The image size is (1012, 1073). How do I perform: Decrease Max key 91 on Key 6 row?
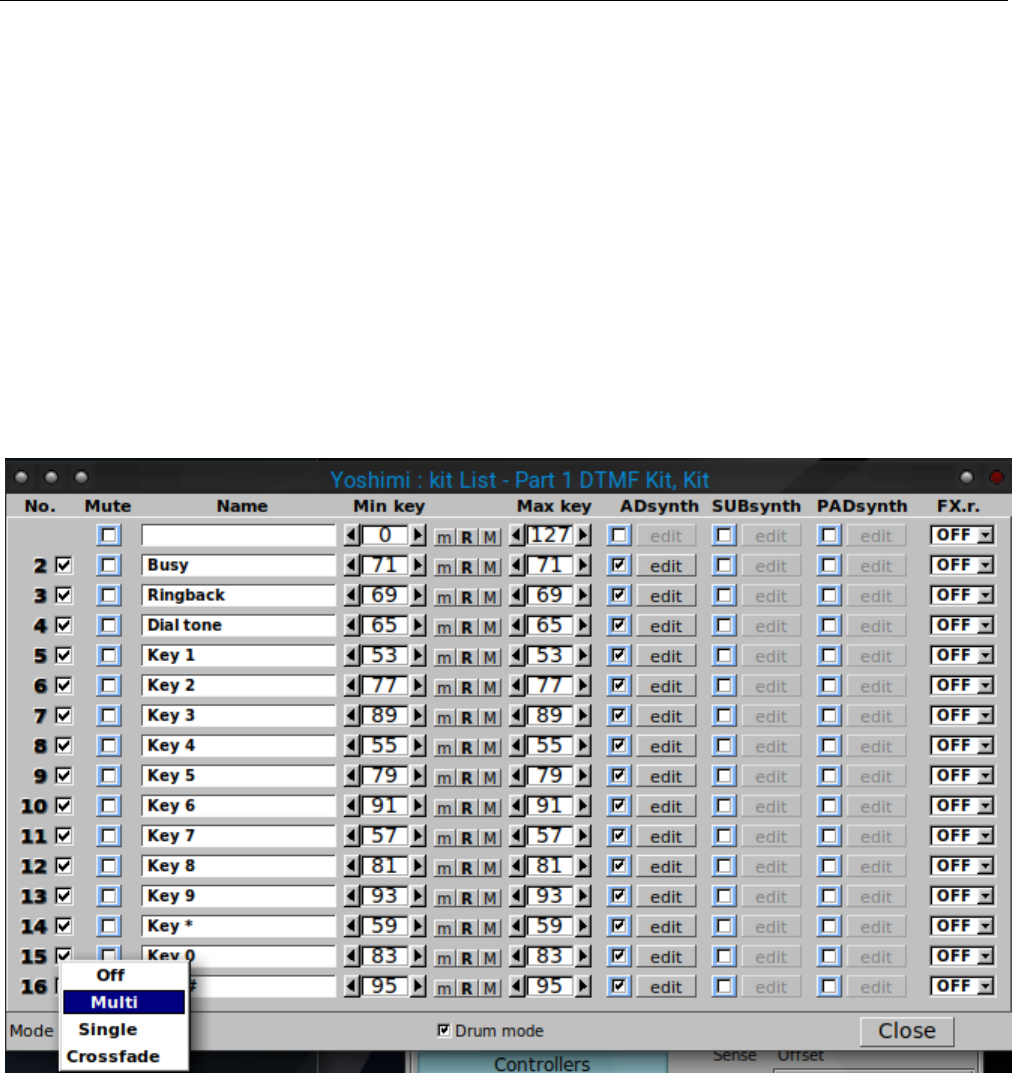(x=517, y=806)
